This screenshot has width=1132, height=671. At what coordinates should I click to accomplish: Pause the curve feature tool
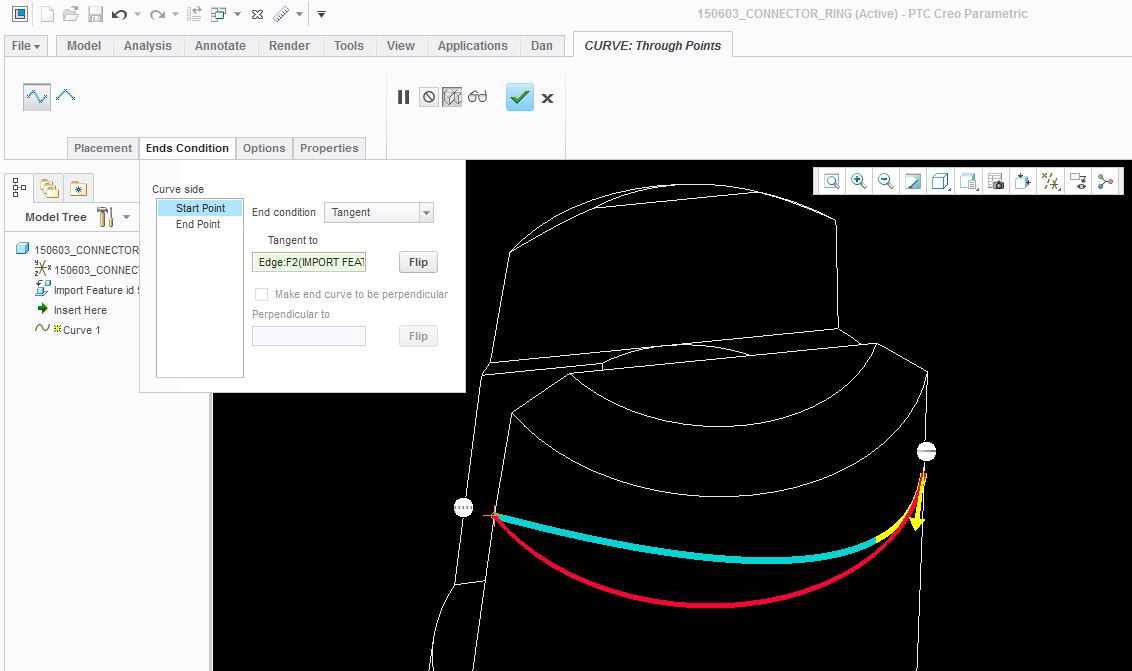tap(403, 97)
